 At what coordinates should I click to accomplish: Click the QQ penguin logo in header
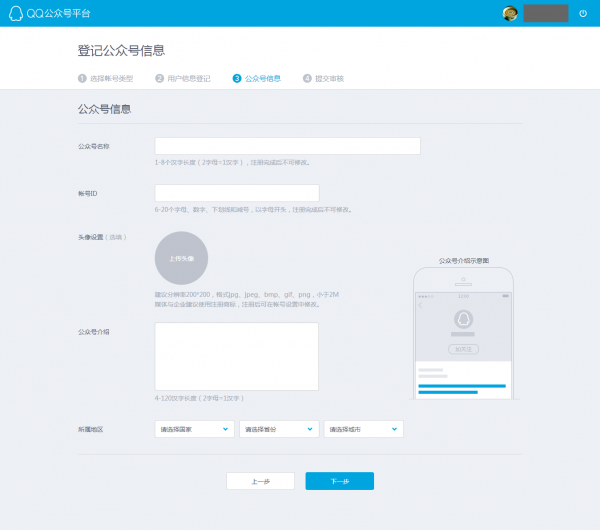coord(16,13)
